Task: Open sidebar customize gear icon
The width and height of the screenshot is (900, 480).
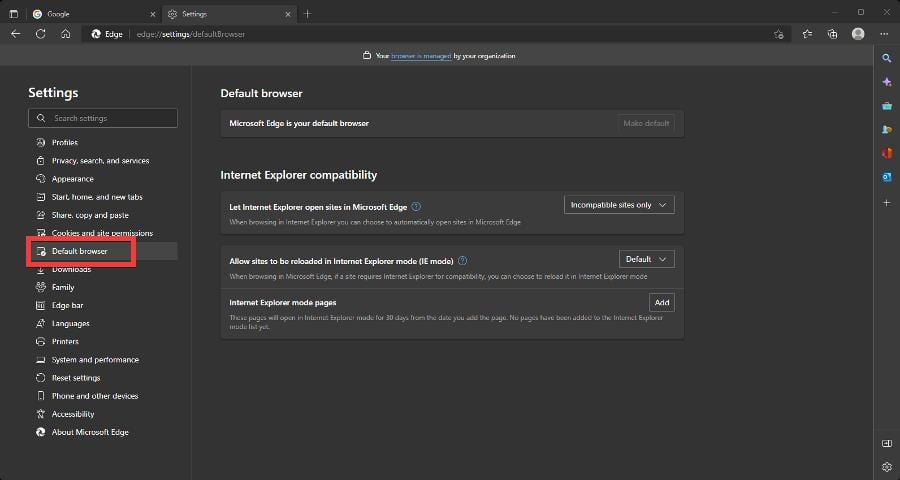Action: (x=887, y=467)
